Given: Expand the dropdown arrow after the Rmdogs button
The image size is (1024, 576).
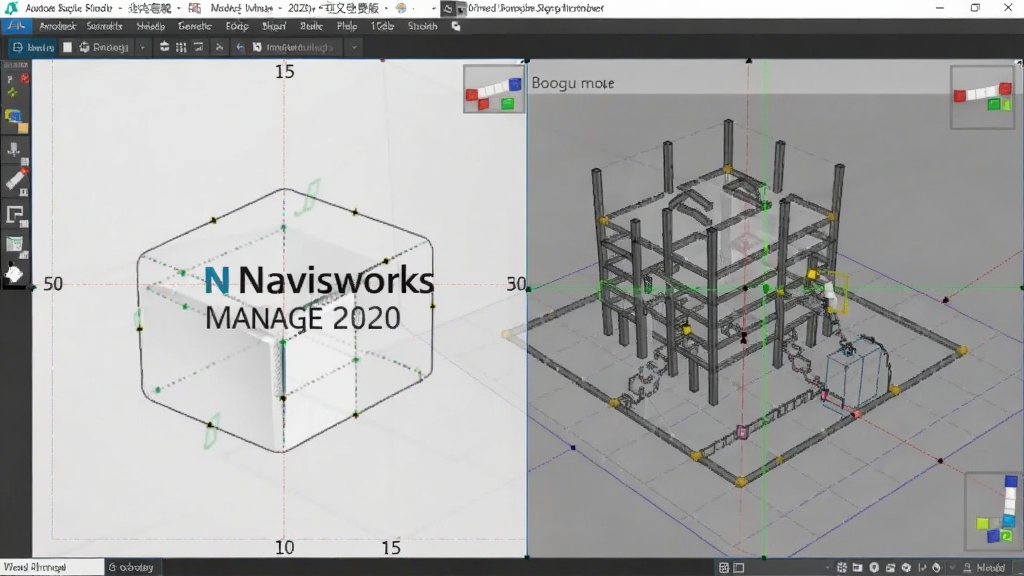Looking at the screenshot, I should [142, 48].
